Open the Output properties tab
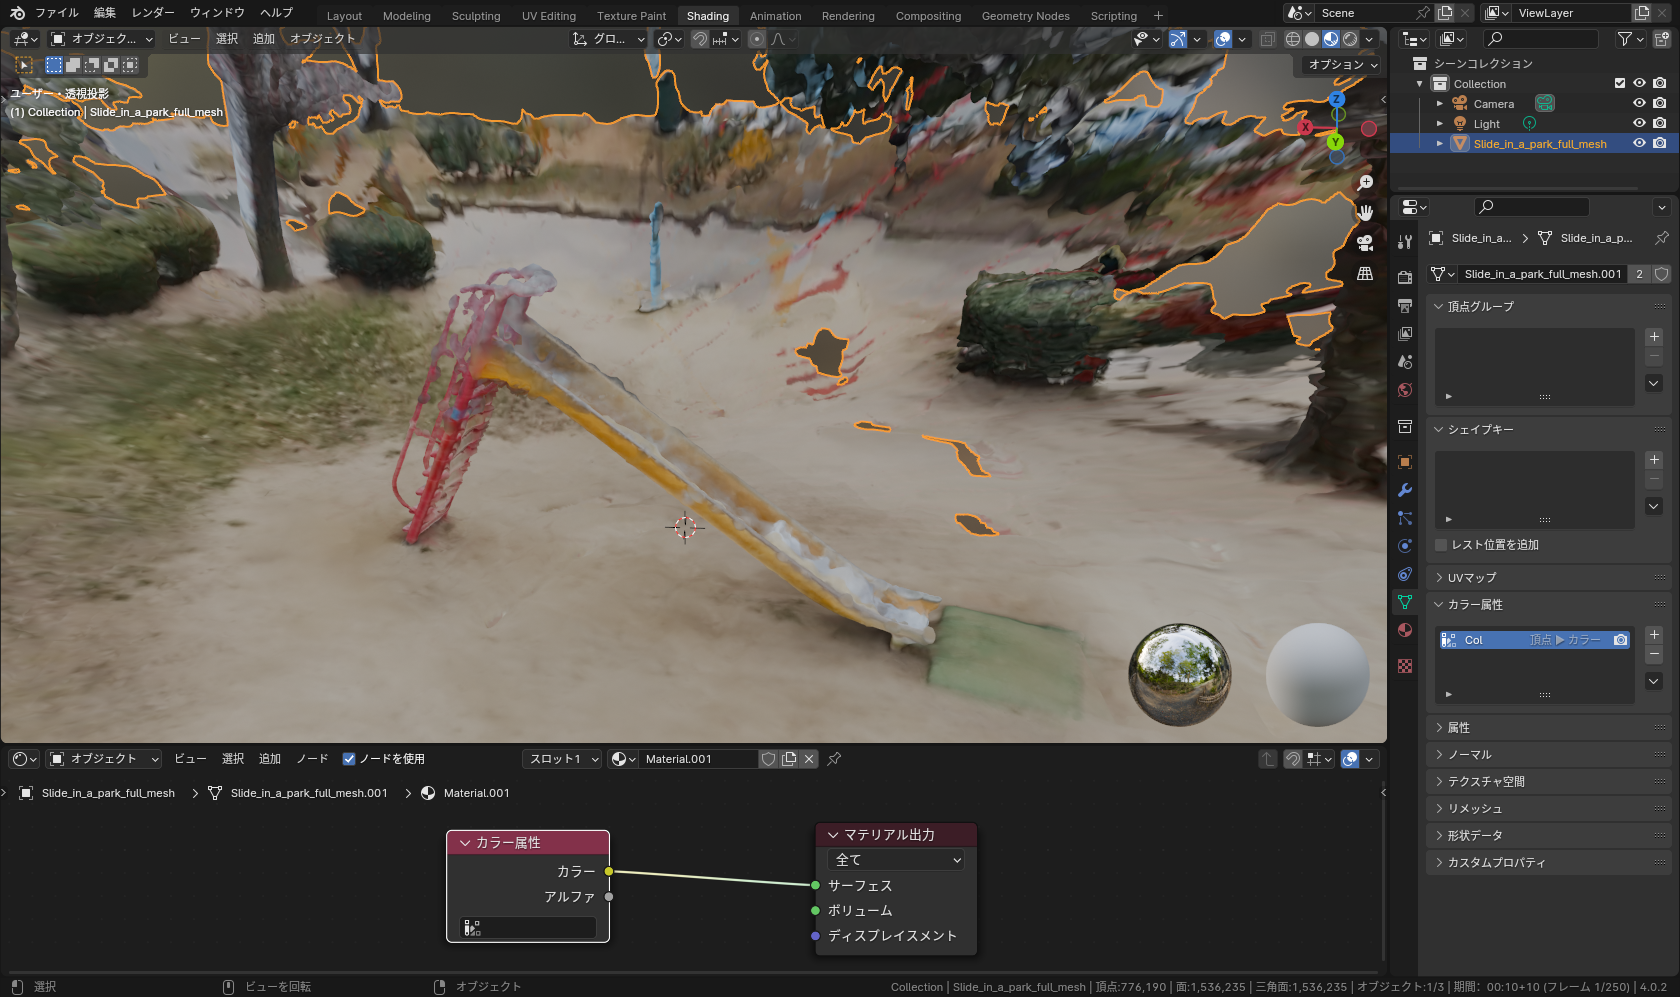The height and width of the screenshot is (997, 1680). (1405, 307)
